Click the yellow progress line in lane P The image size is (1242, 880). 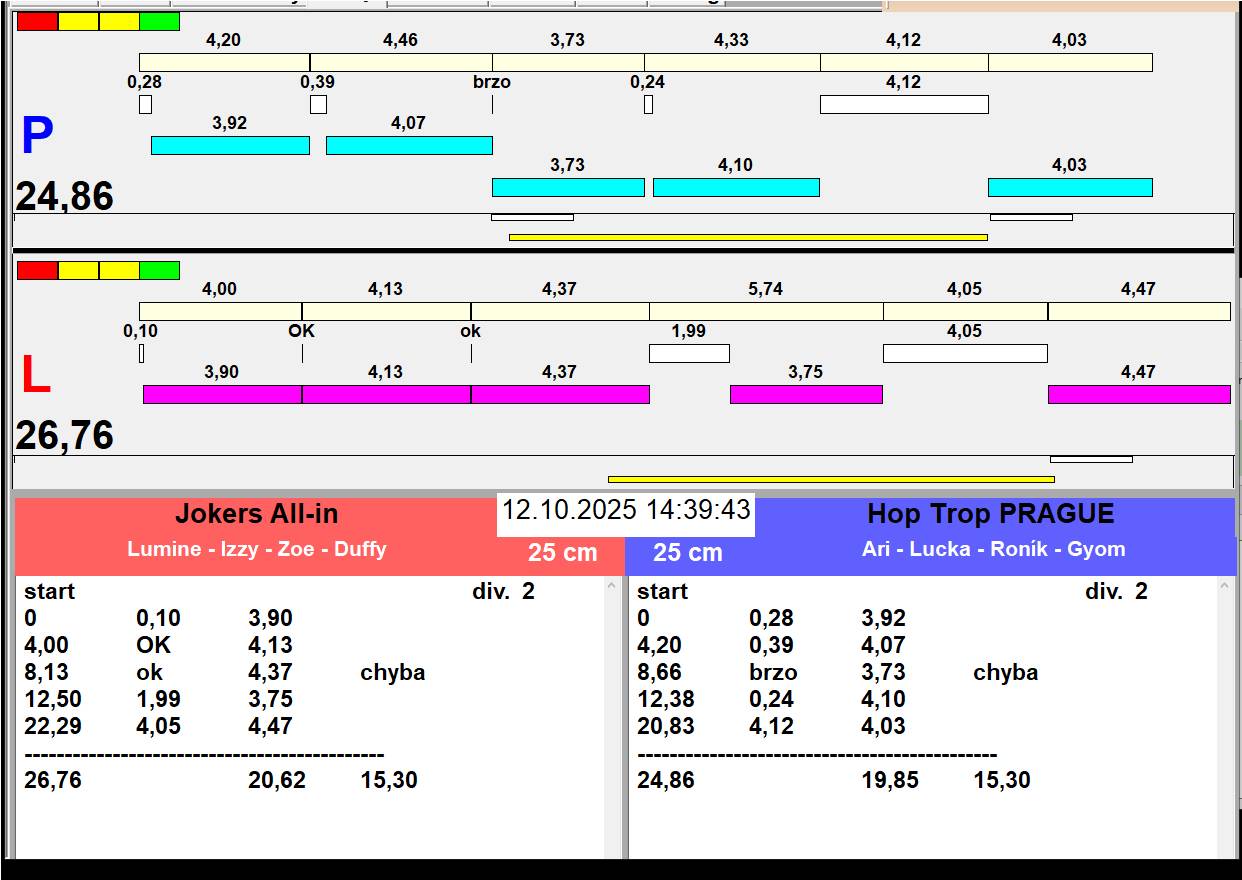tap(748, 237)
